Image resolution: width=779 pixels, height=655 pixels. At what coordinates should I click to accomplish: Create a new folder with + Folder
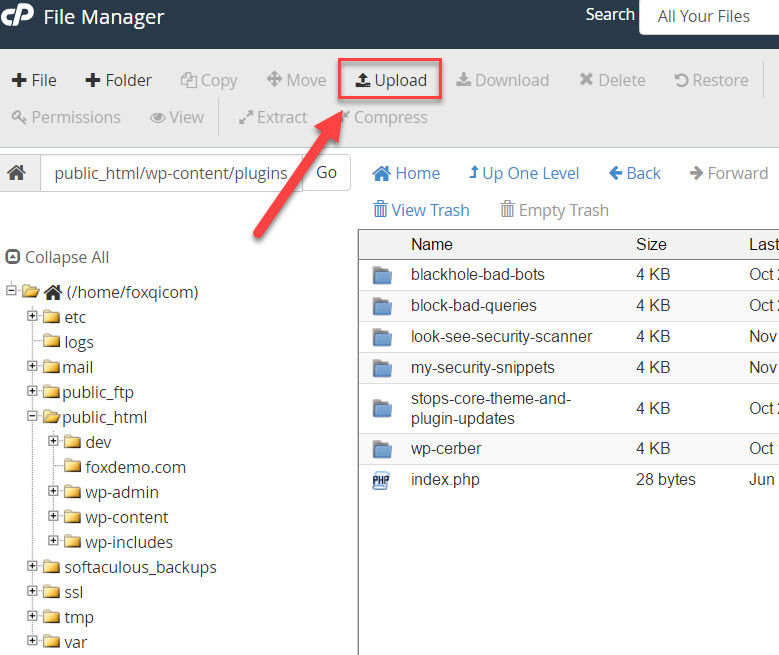tap(118, 80)
